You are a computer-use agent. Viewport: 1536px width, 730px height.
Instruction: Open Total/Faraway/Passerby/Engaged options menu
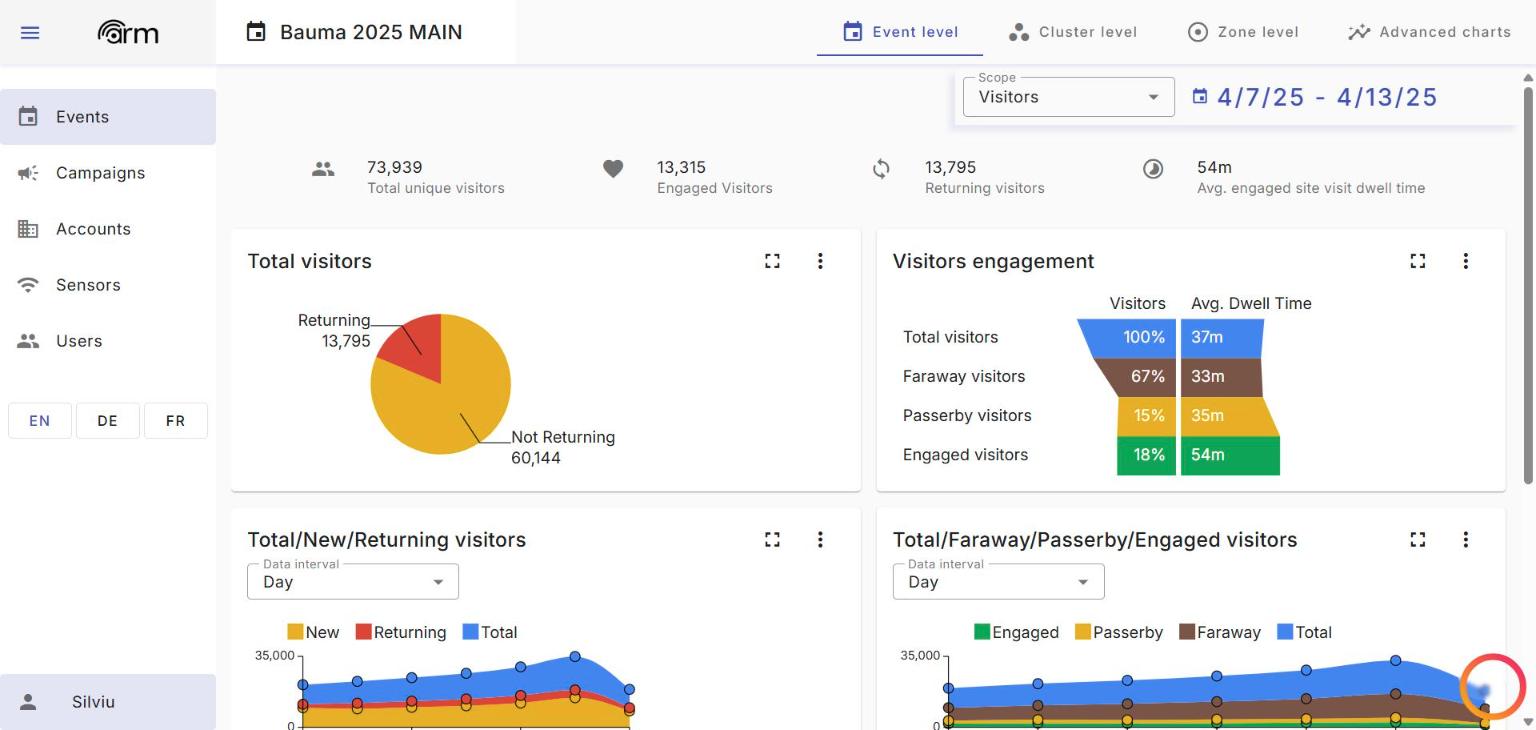pos(1465,539)
